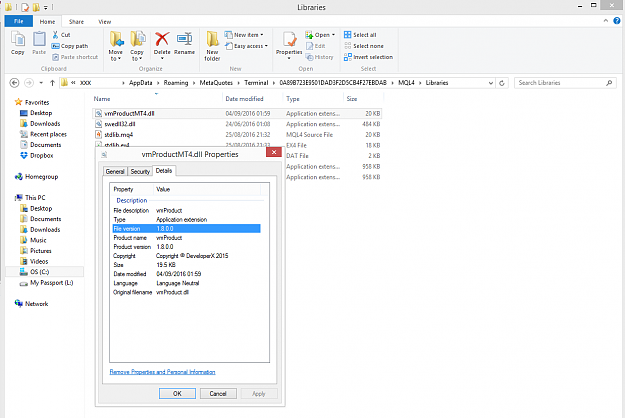Open Network in the navigation pane

pyautogui.click(x=31, y=304)
